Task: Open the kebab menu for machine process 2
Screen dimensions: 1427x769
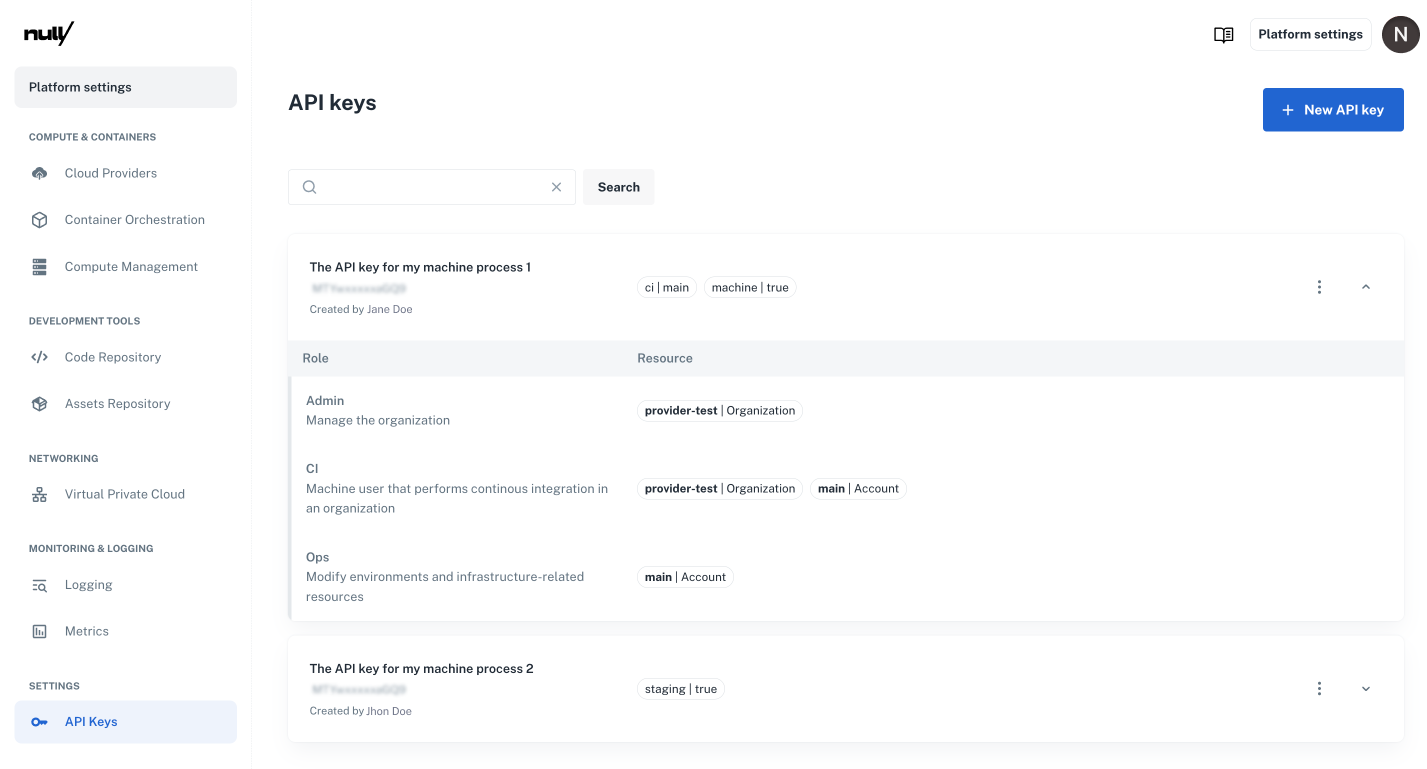Action: click(x=1319, y=688)
